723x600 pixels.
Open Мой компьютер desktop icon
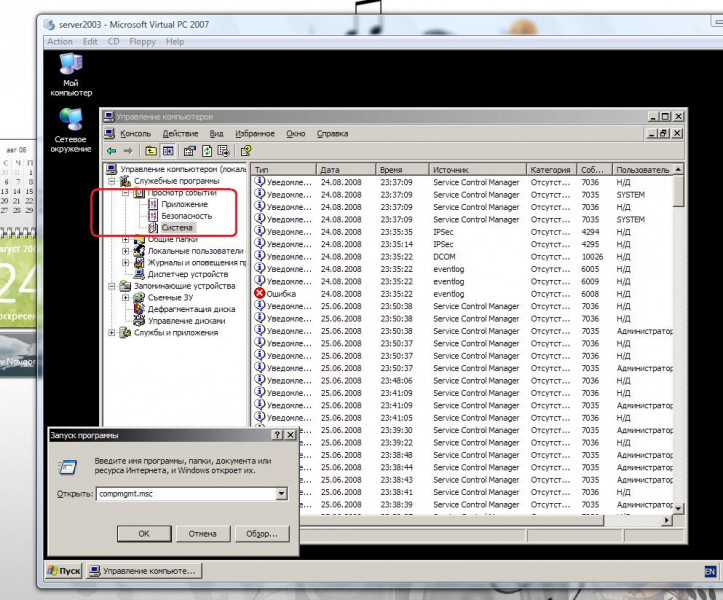pyautogui.click(x=71, y=74)
